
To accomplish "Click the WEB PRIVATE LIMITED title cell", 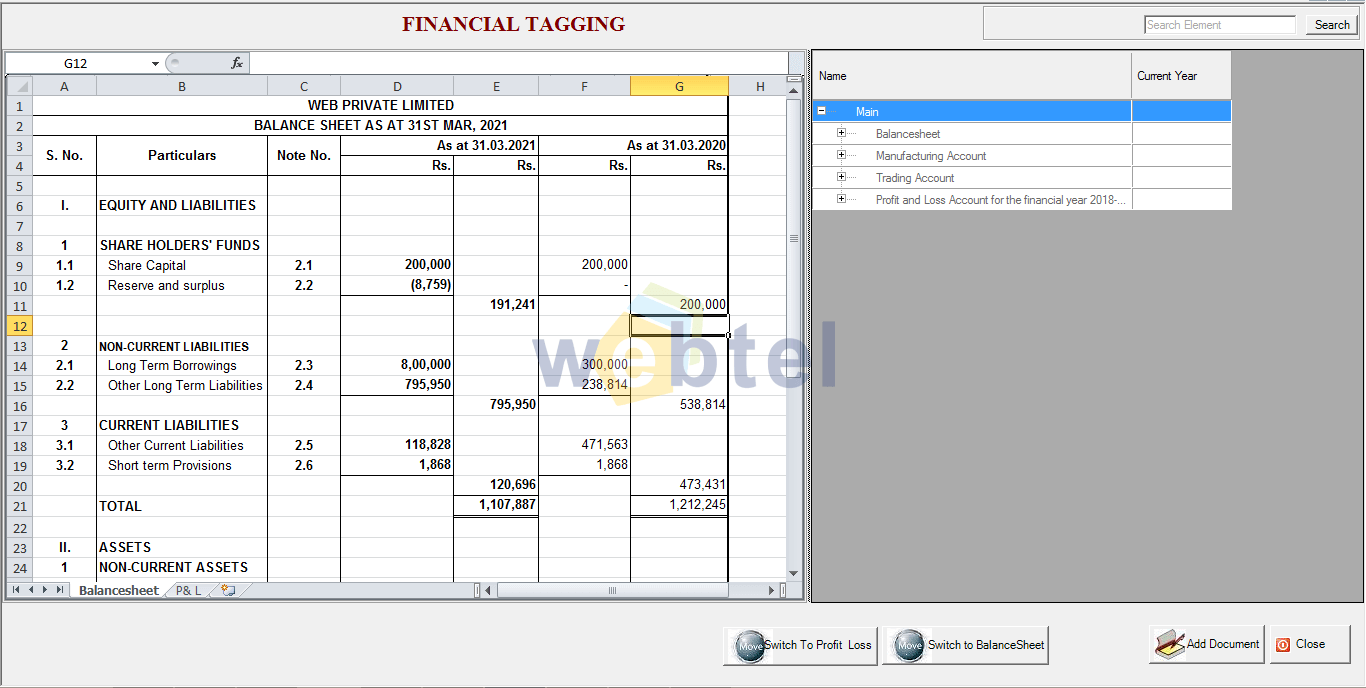I will pos(380,105).
